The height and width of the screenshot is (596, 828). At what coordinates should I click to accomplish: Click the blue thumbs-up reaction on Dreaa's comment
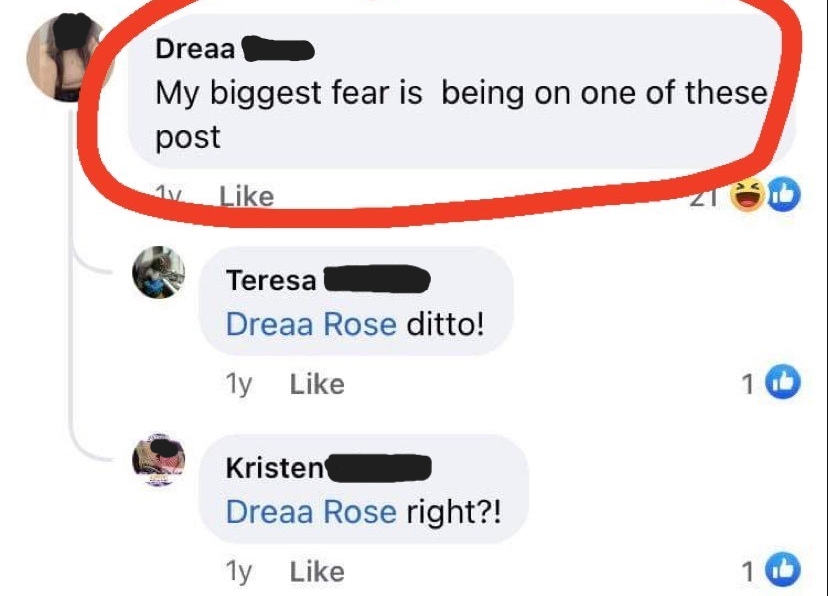pyautogui.click(x=784, y=195)
